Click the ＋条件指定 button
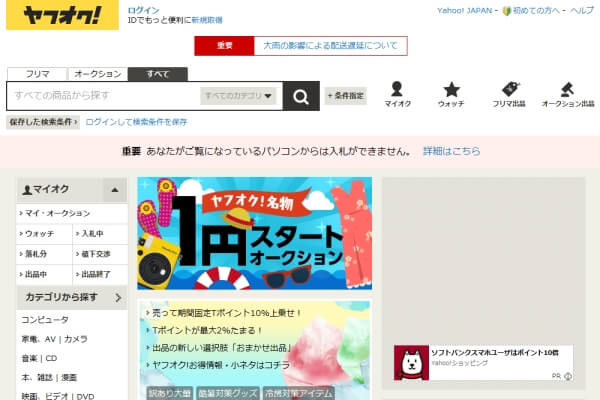 346,96
